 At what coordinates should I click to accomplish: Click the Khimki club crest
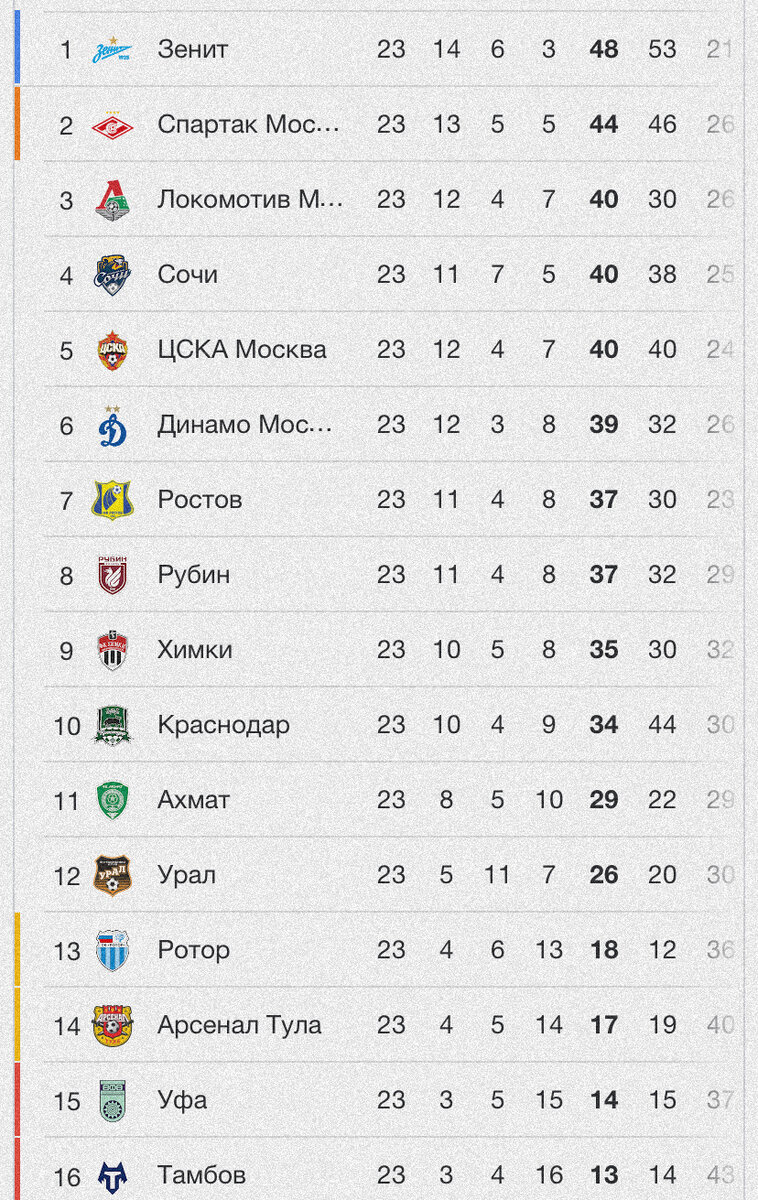(x=111, y=650)
